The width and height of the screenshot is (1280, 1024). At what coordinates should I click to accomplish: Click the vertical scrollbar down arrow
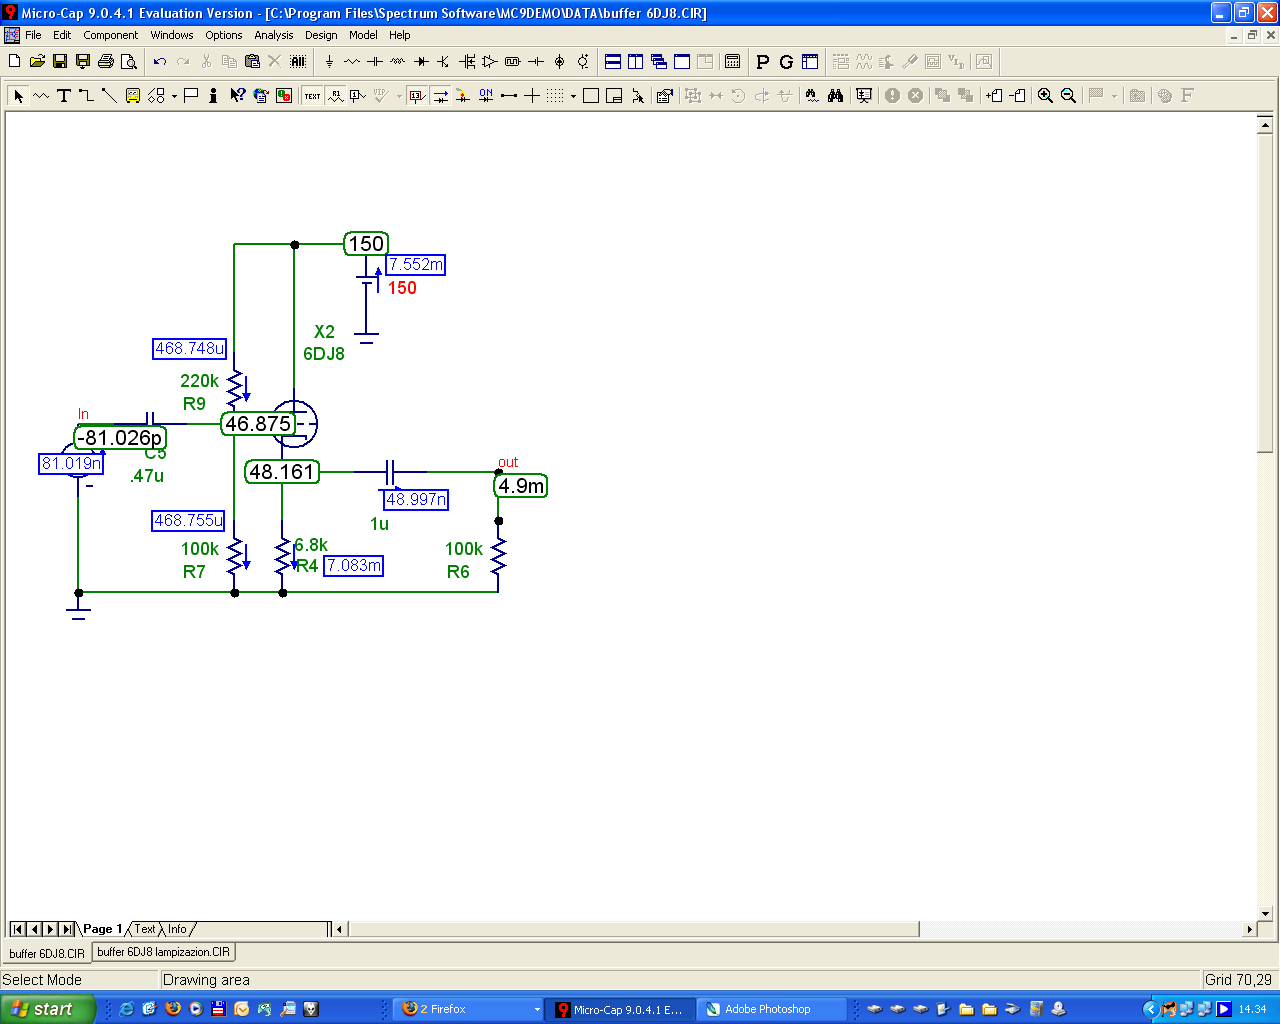[1265, 913]
